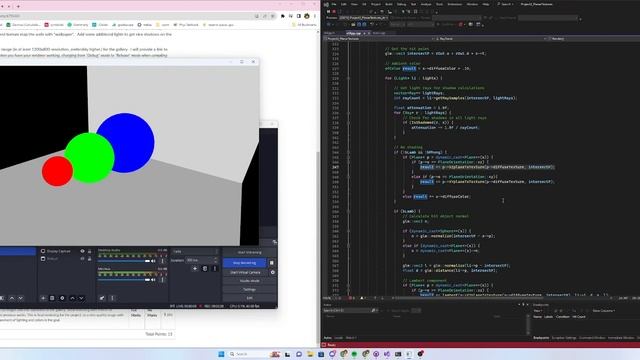
Task: Open Extensions menu in Visual Studio
Action: pyautogui.click(x=455, y=4)
